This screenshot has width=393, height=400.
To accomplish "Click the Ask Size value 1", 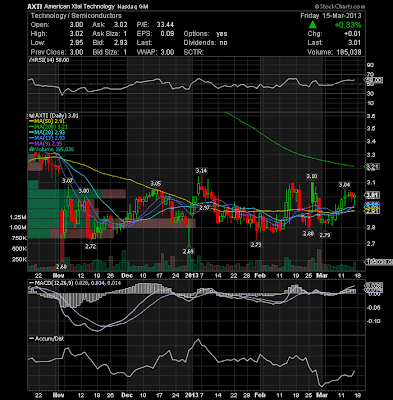I will tap(125, 34).
